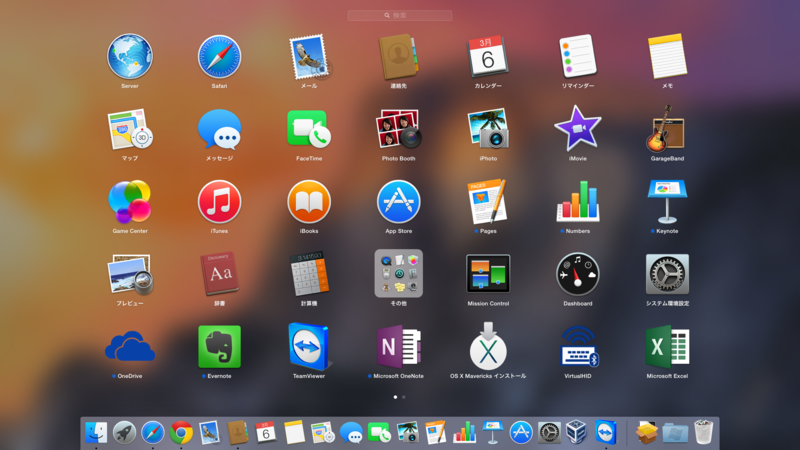Open iPhoto from the Launchpad grid
The image size is (800, 450).
click(488, 129)
